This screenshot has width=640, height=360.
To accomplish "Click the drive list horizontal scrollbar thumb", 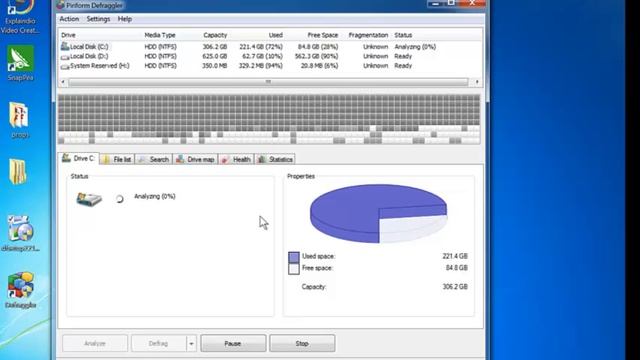I will coord(268,82).
